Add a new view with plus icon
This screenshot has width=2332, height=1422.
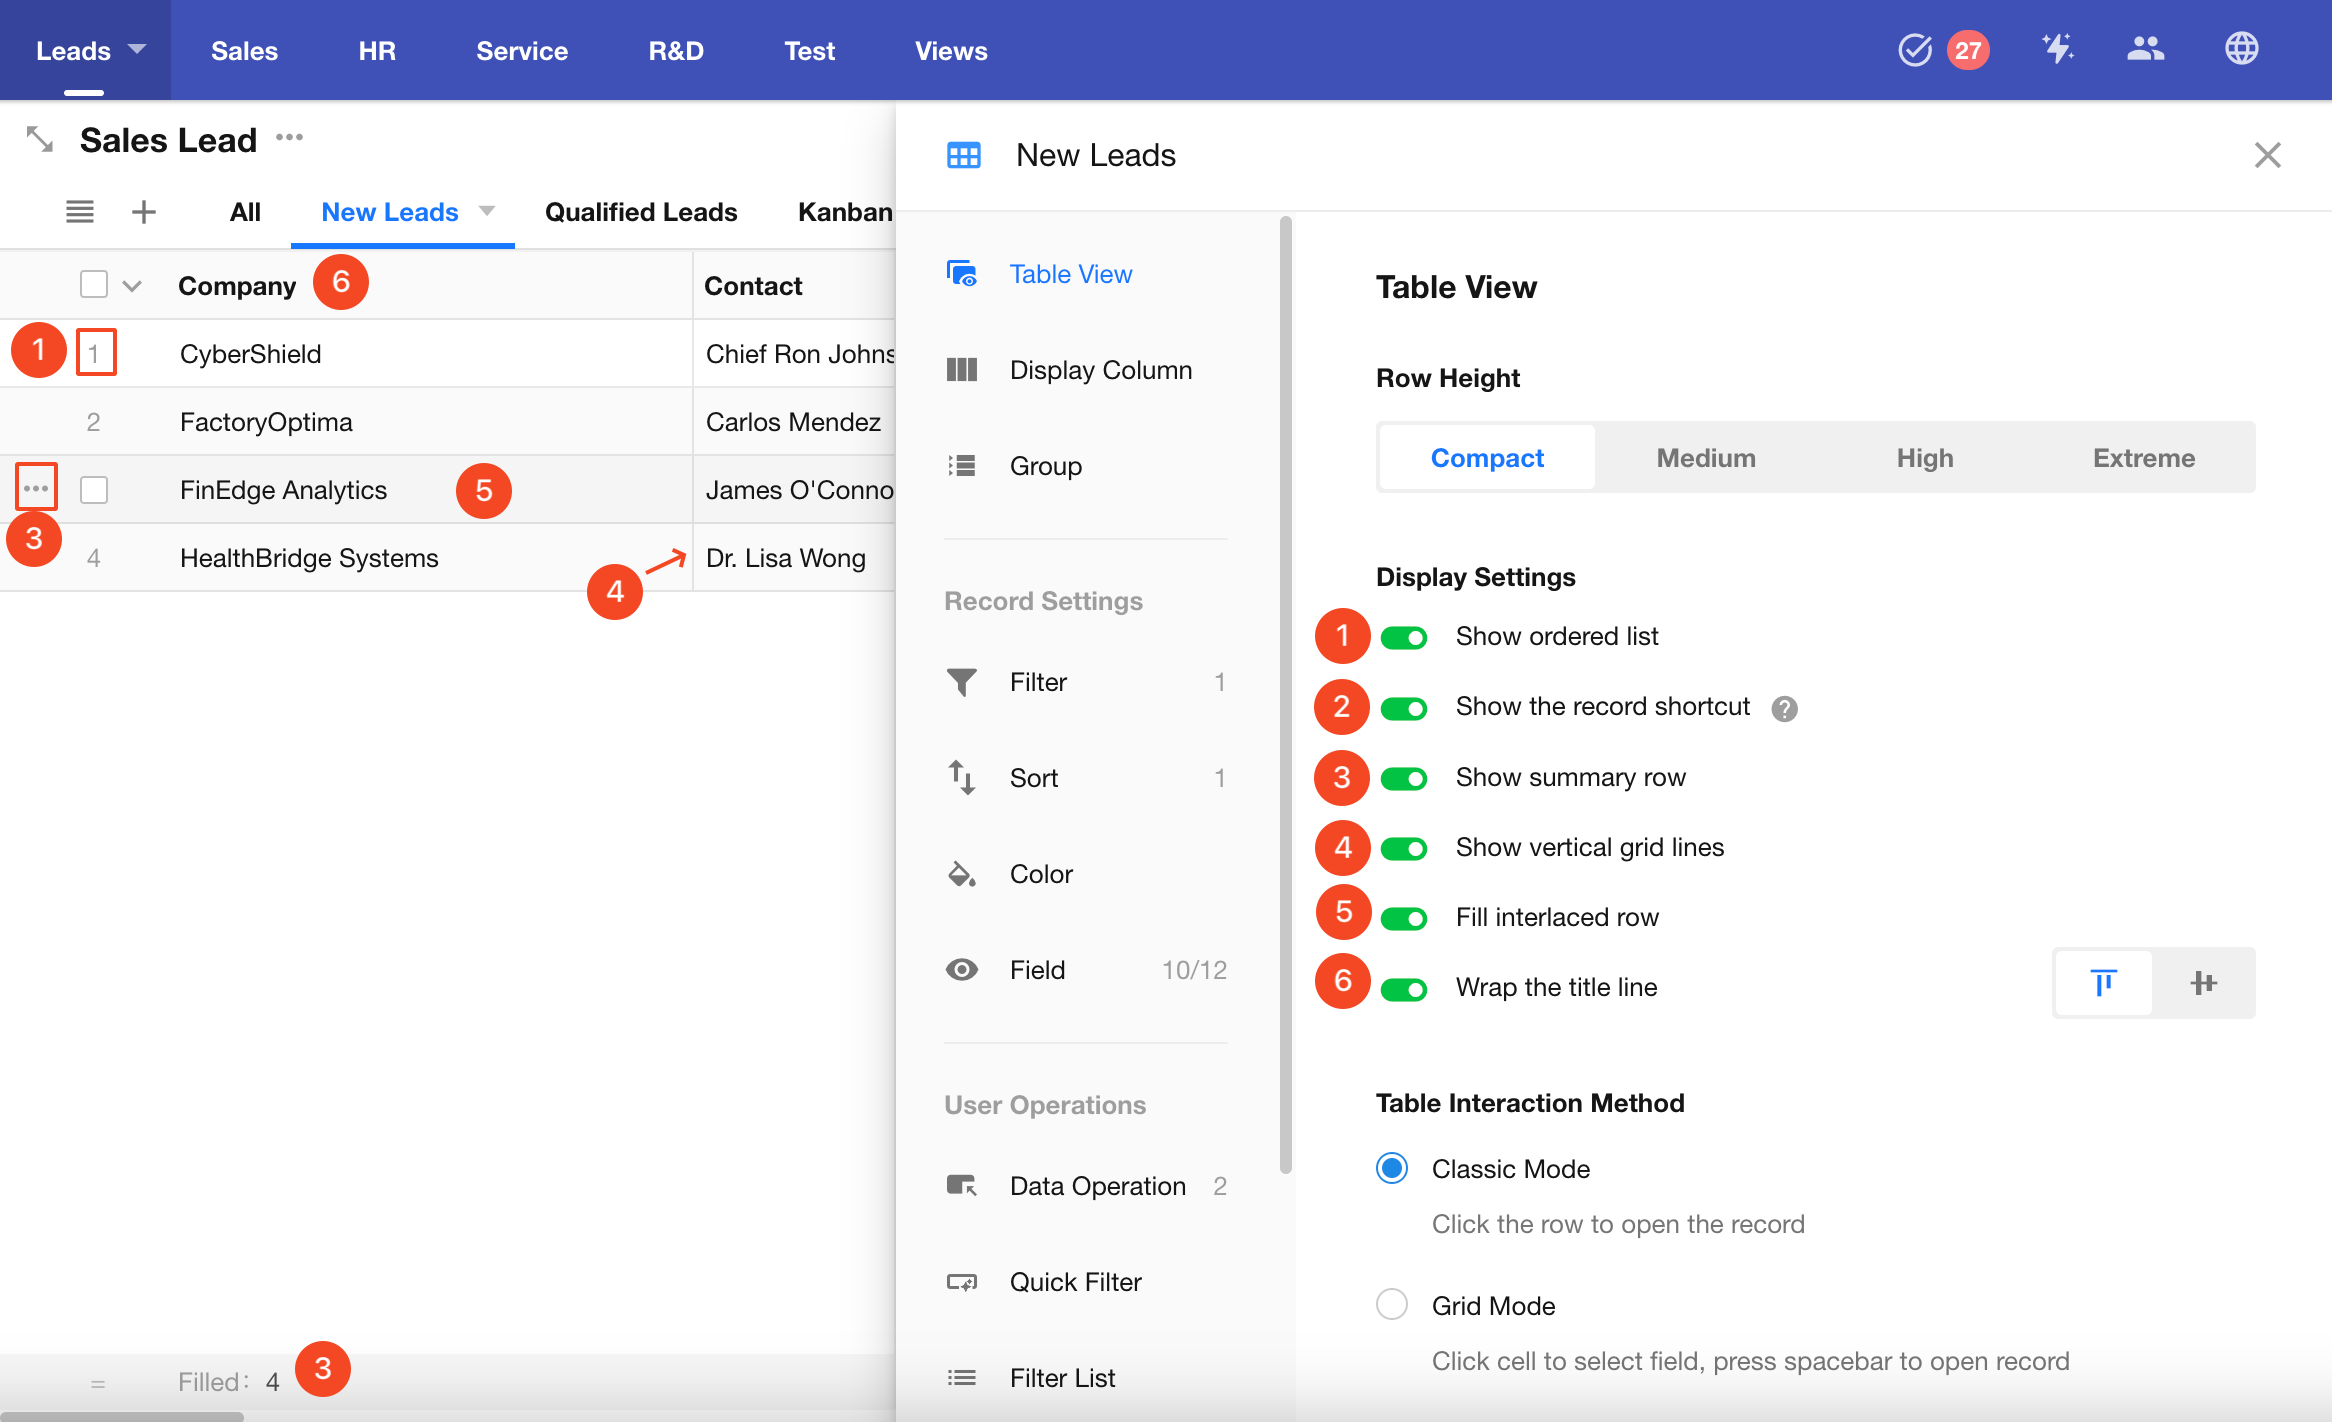pyautogui.click(x=144, y=212)
